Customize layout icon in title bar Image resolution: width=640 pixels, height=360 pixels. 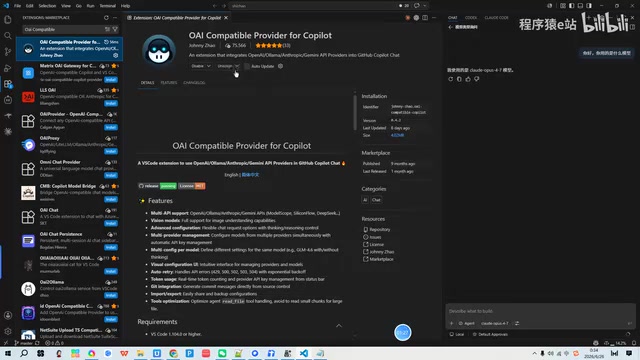click(563, 6)
